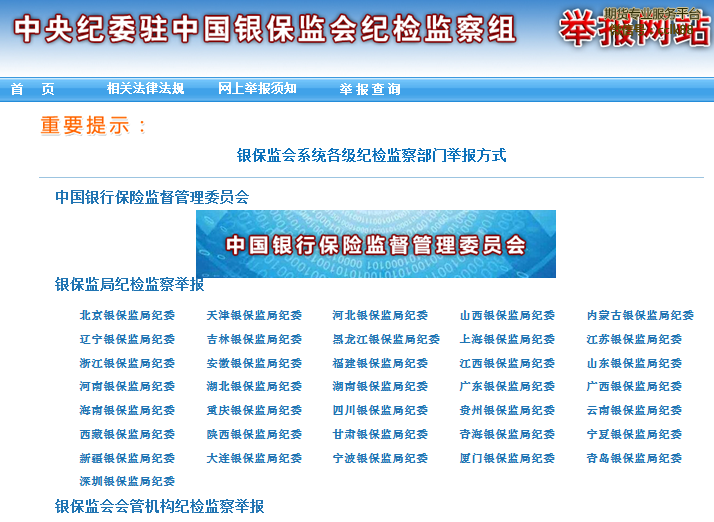Follow 宁波银保监局纪委 link
This screenshot has height=522, width=714.
tap(380, 458)
